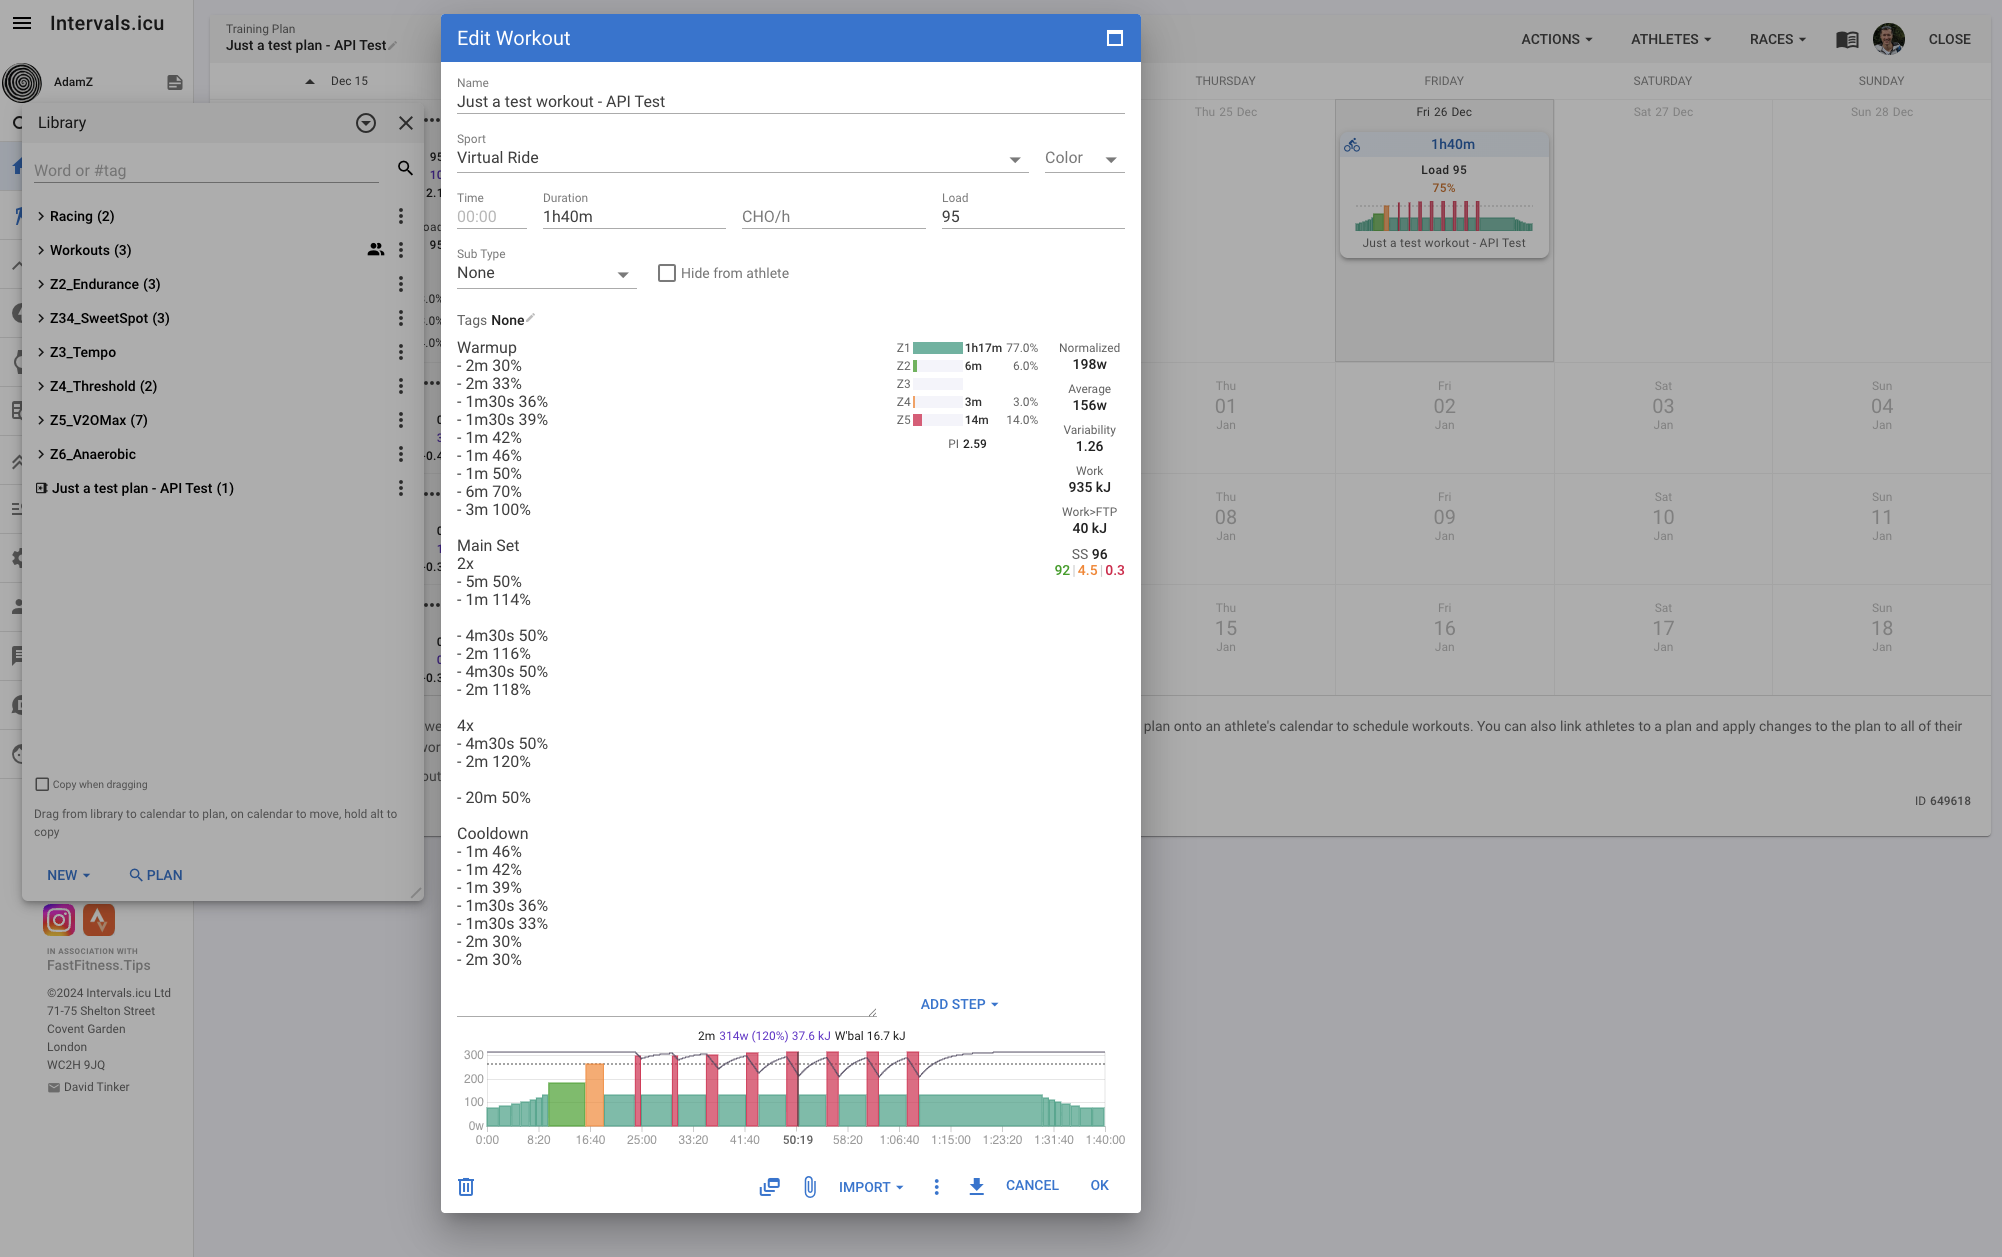Open the hamburger menu next to Intervals.icu
Image resolution: width=2002 pixels, height=1257 pixels.
(22, 23)
